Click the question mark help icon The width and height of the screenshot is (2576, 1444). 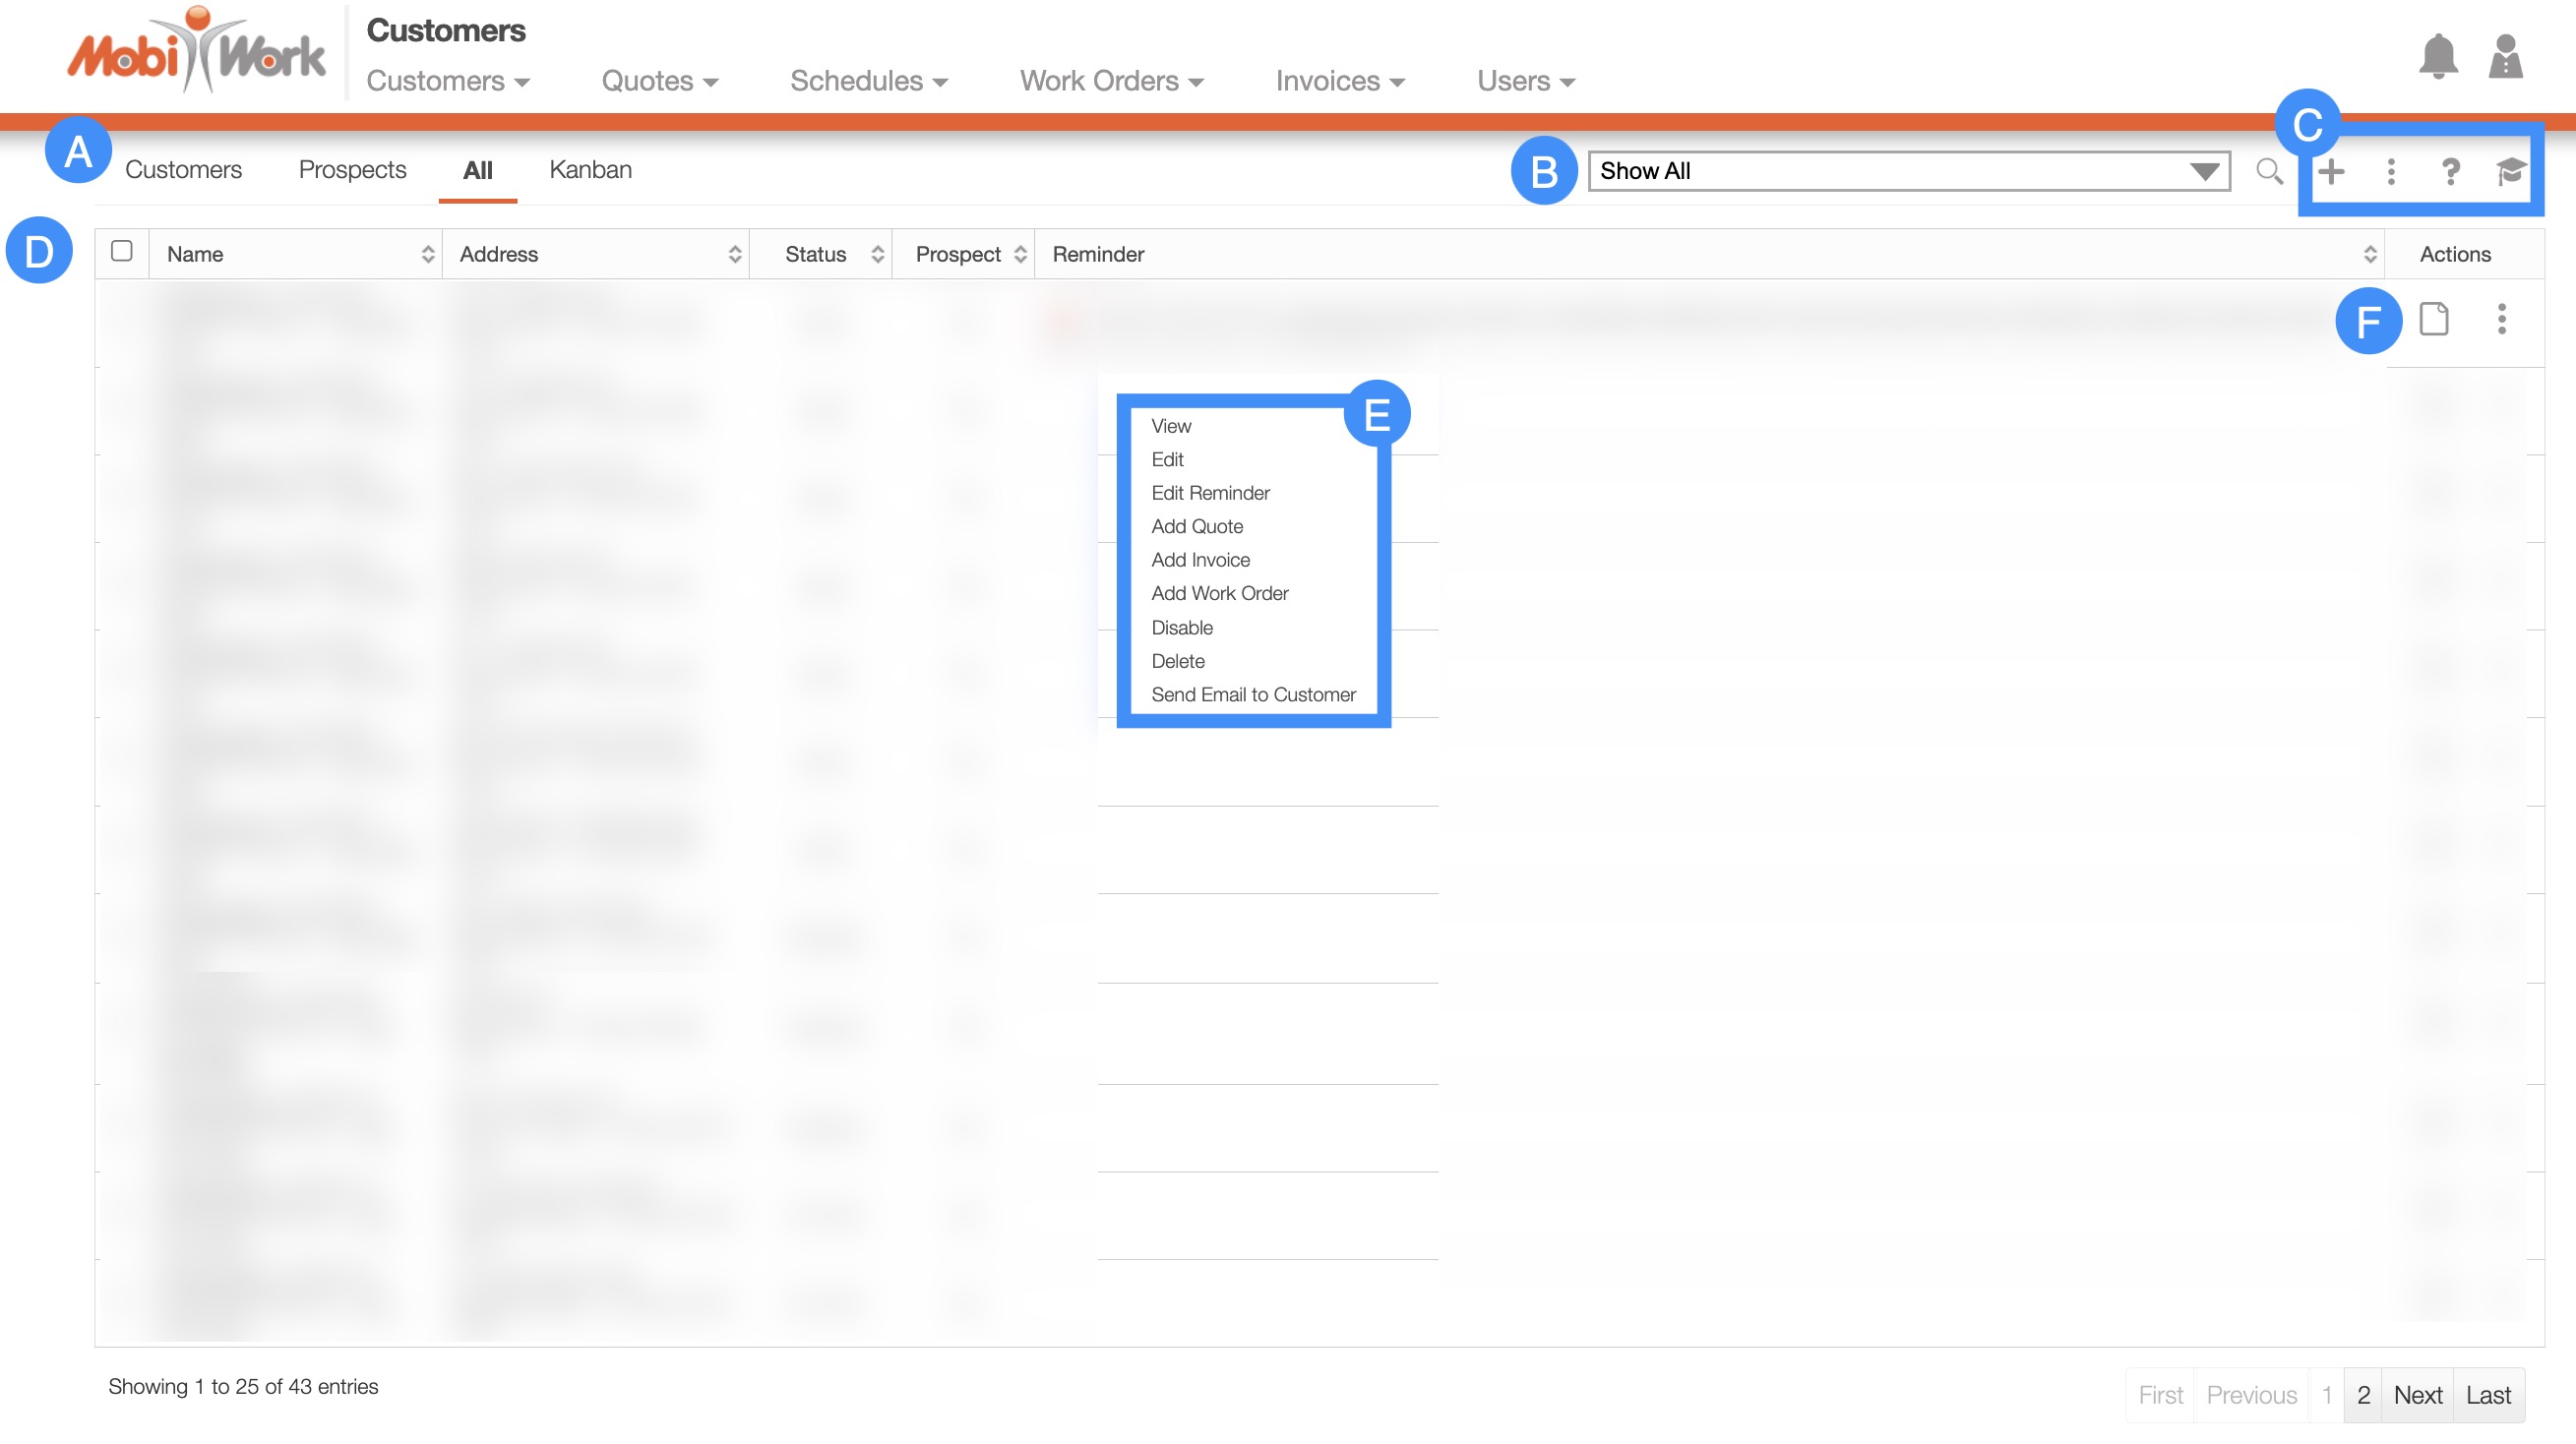2450,171
